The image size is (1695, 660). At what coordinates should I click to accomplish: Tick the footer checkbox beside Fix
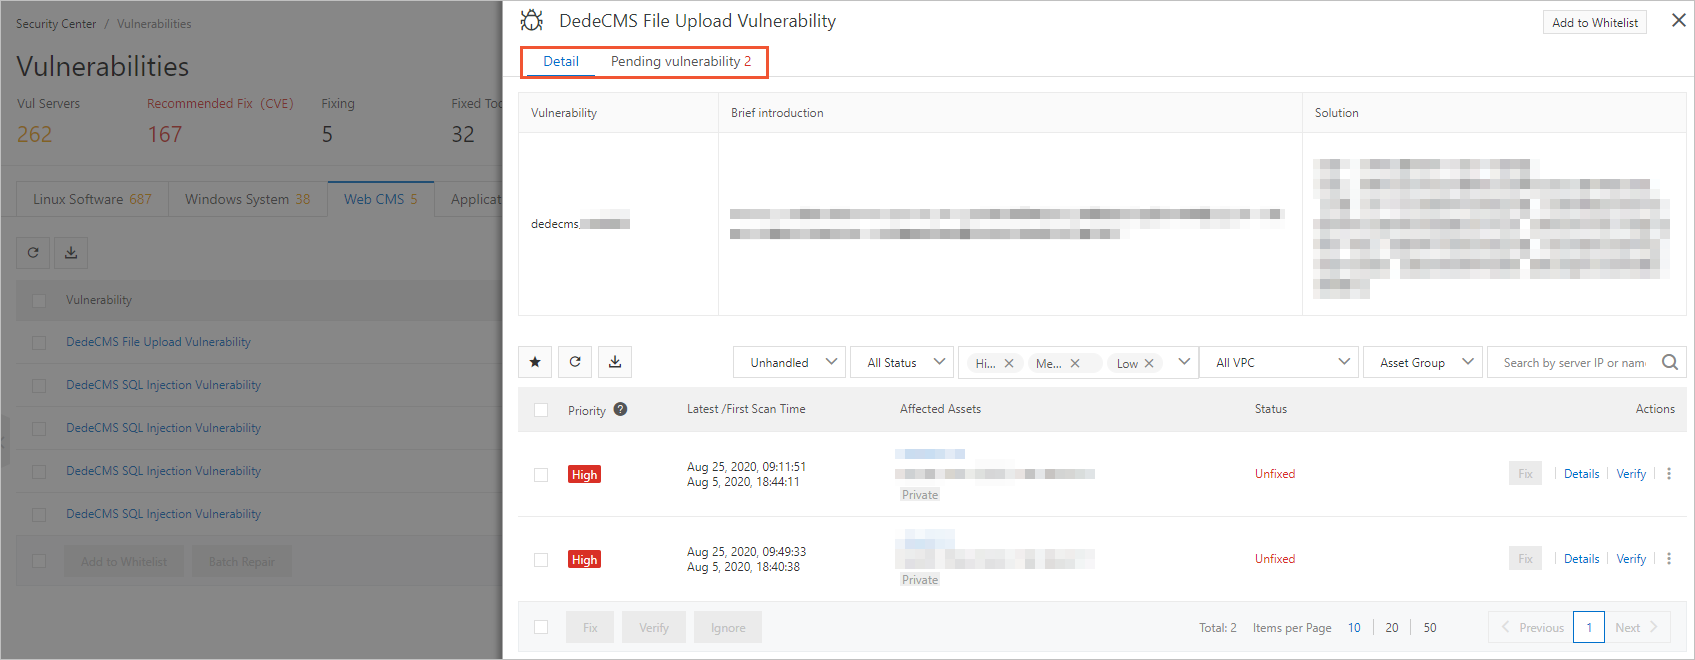(541, 627)
